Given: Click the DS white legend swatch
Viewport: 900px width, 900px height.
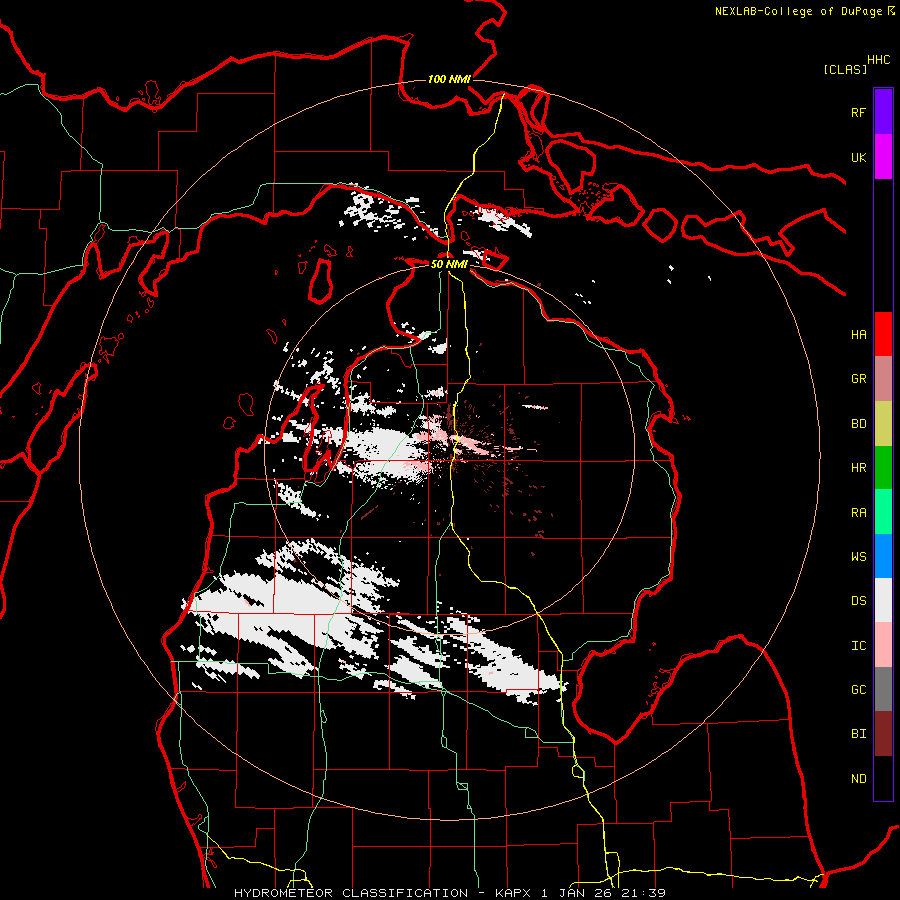Looking at the screenshot, I should coord(883,600).
